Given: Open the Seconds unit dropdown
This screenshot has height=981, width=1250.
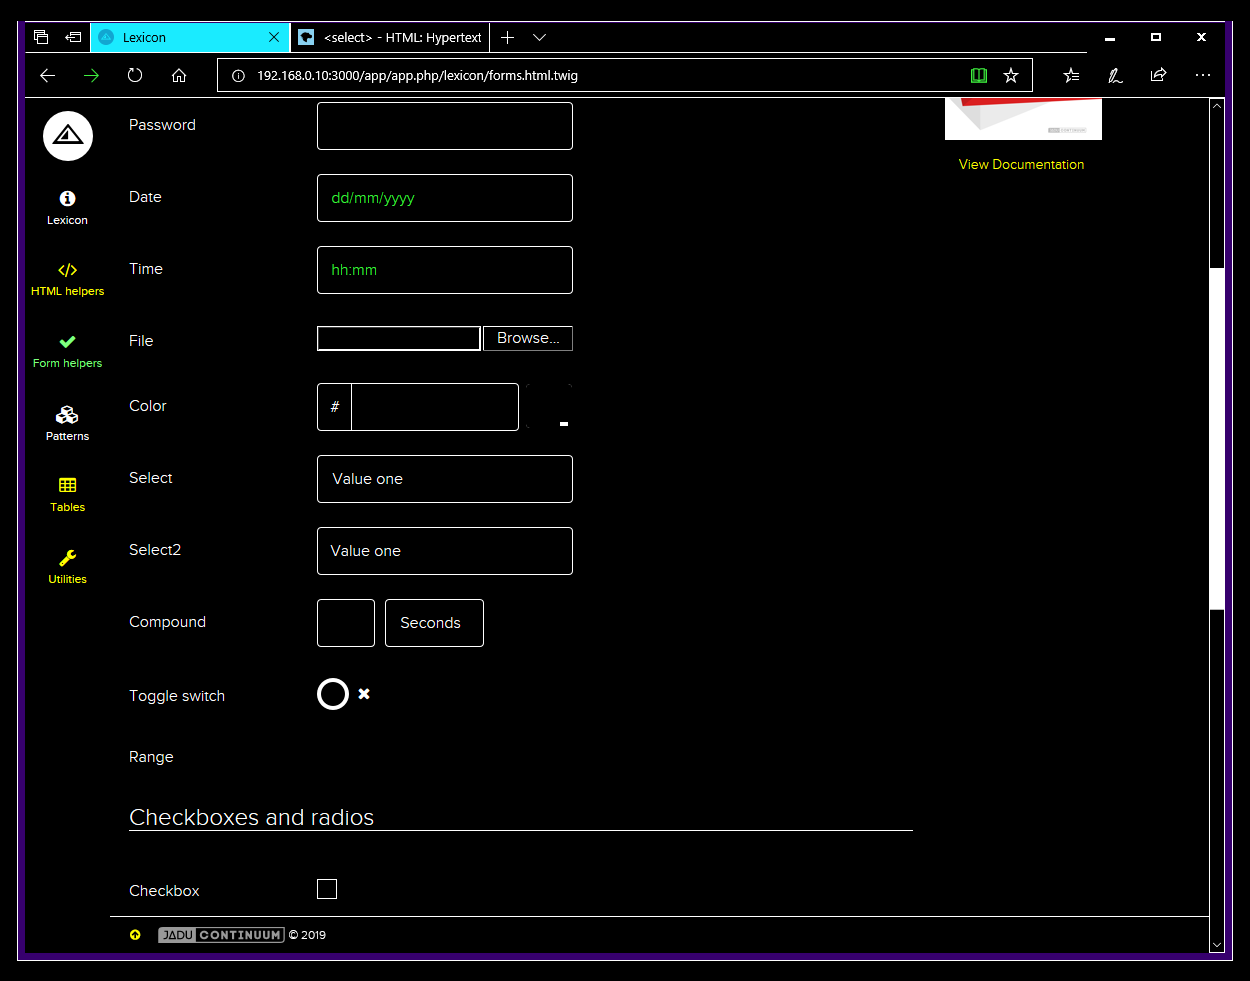Looking at the screenshot, I should [x=434, y=623].
